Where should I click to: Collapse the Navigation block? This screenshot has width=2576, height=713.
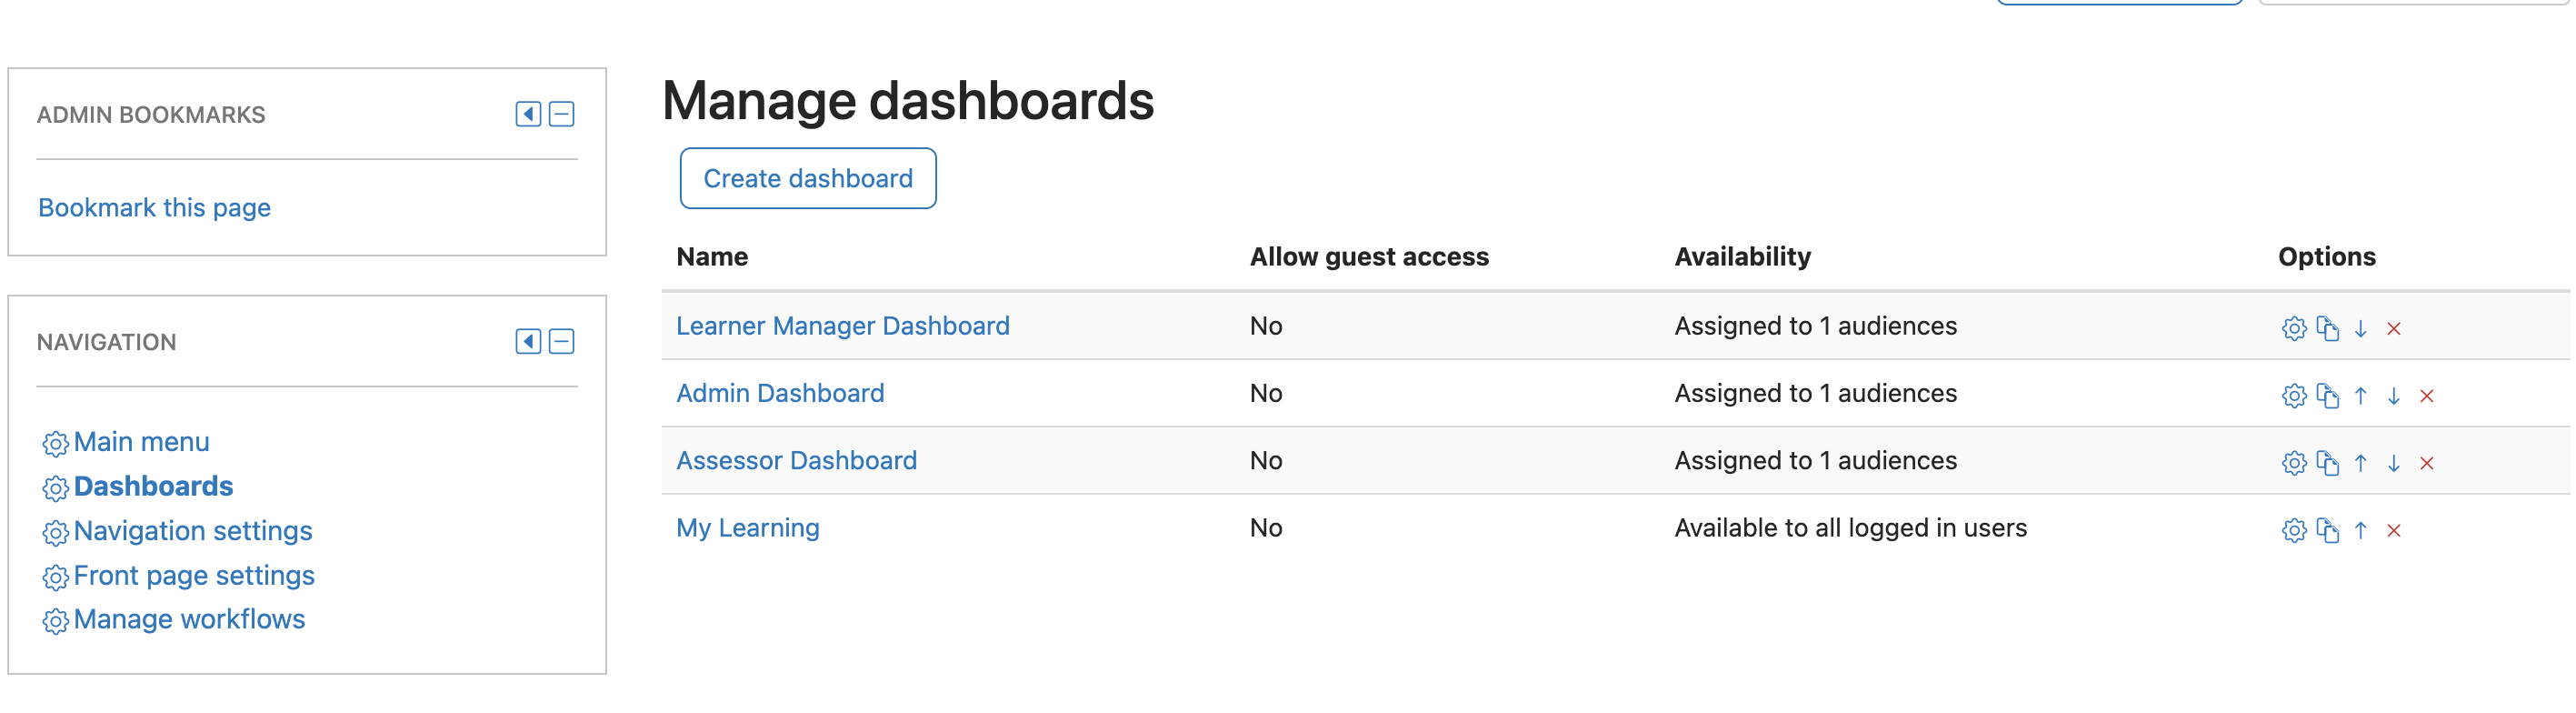click(562, 342)
